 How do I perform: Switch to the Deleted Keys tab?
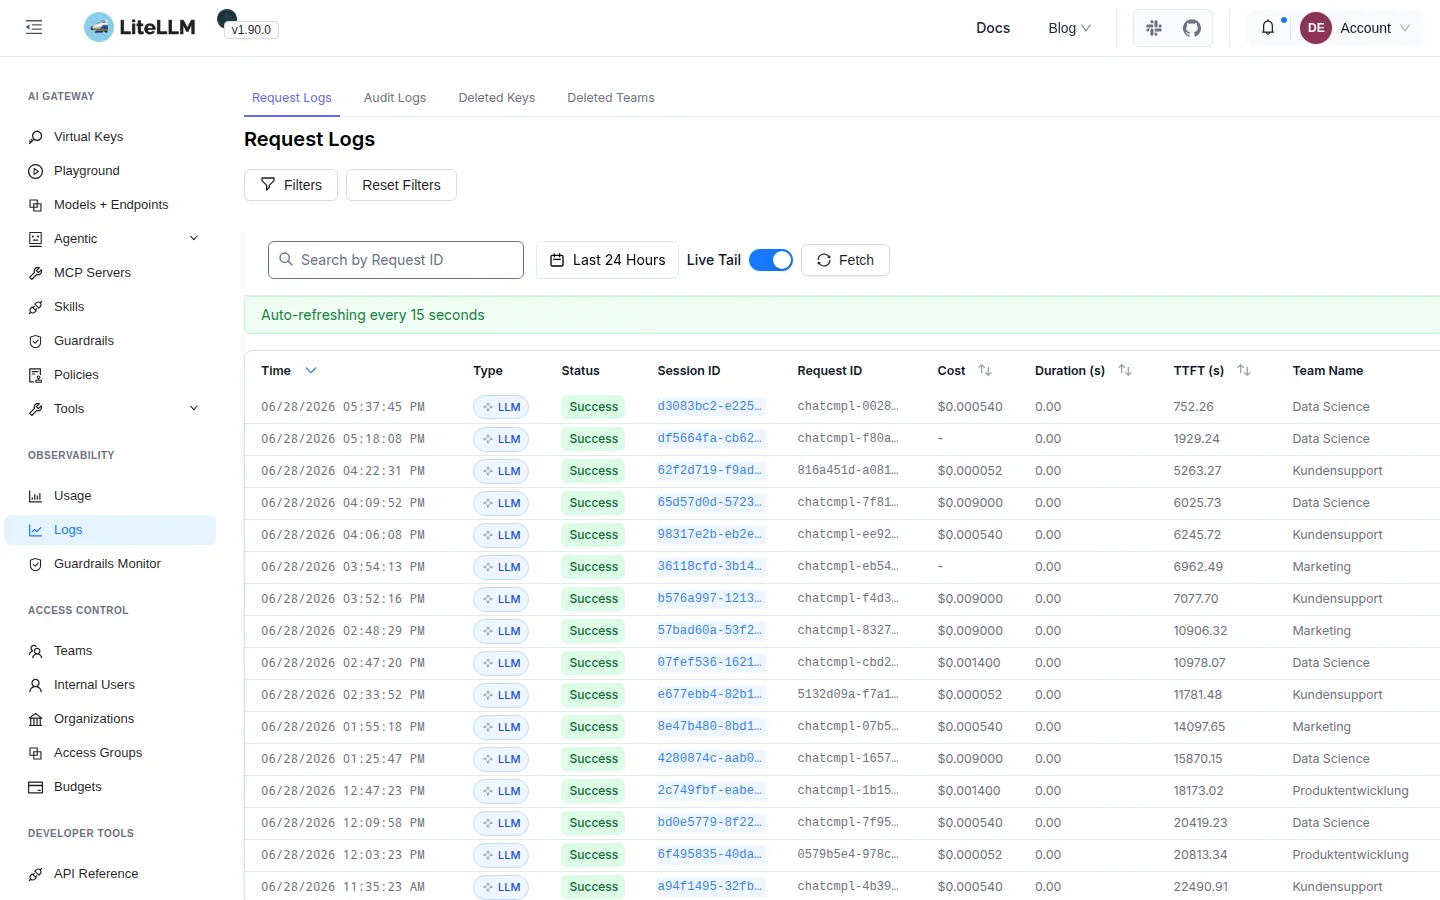coord(497,98)
